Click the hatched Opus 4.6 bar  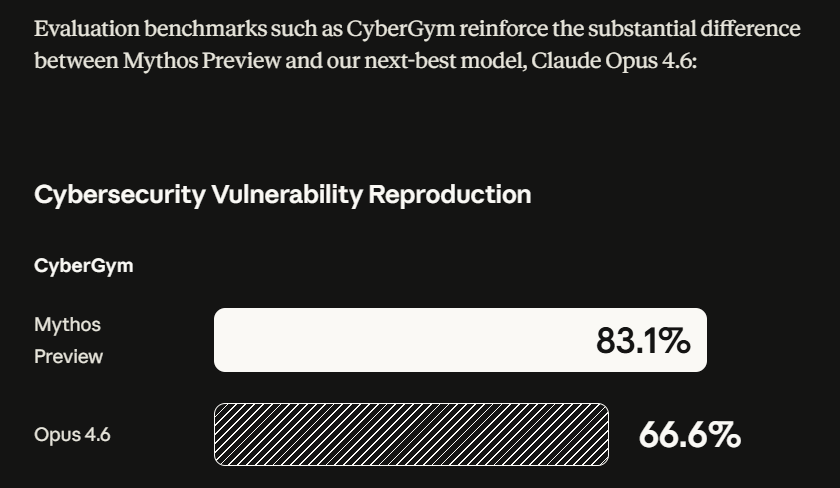tap(411, 435)
